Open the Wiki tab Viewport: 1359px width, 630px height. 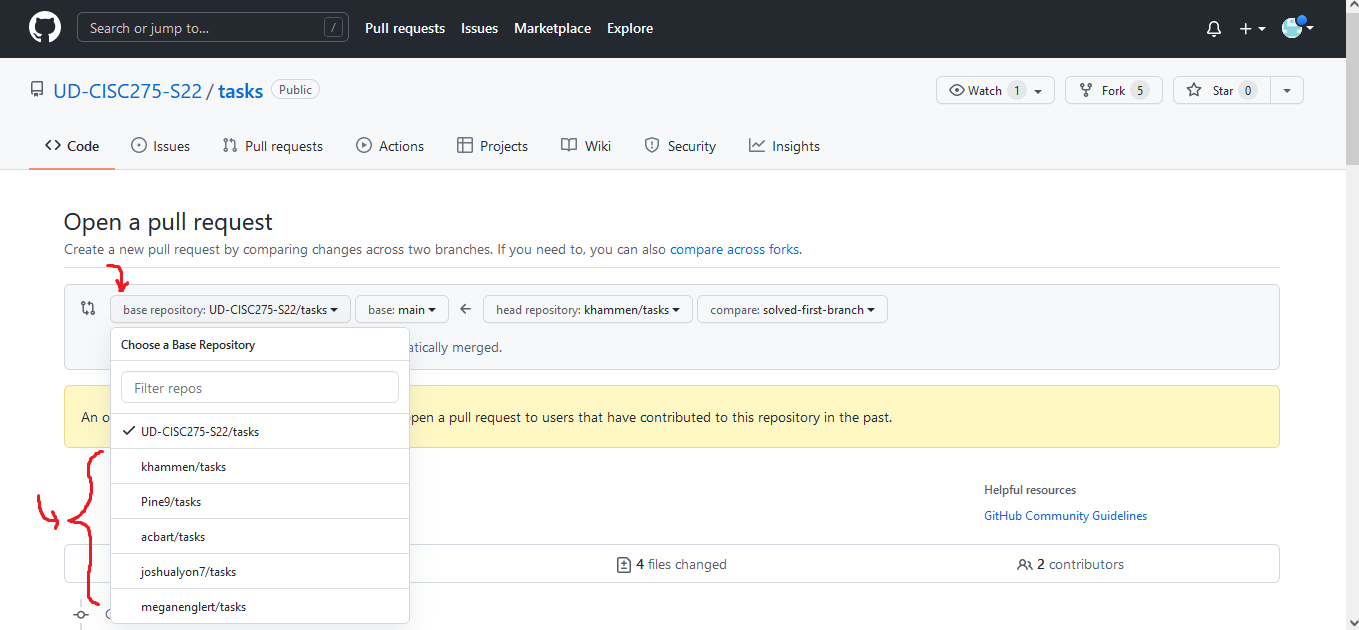click(586, 146)
